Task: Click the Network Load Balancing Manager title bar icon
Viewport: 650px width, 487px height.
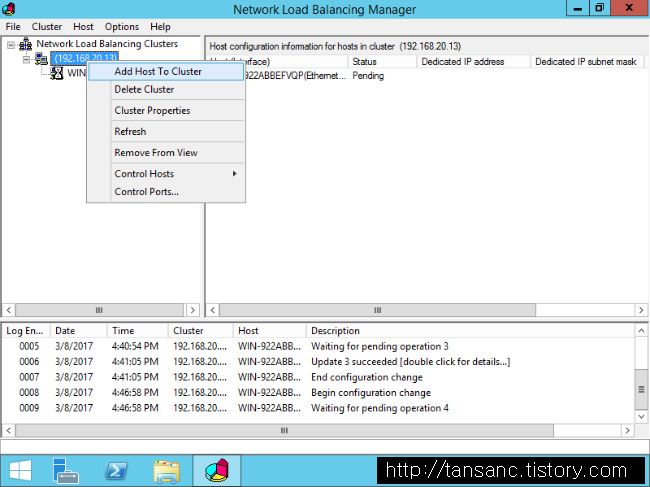Action: pos(9,9)
